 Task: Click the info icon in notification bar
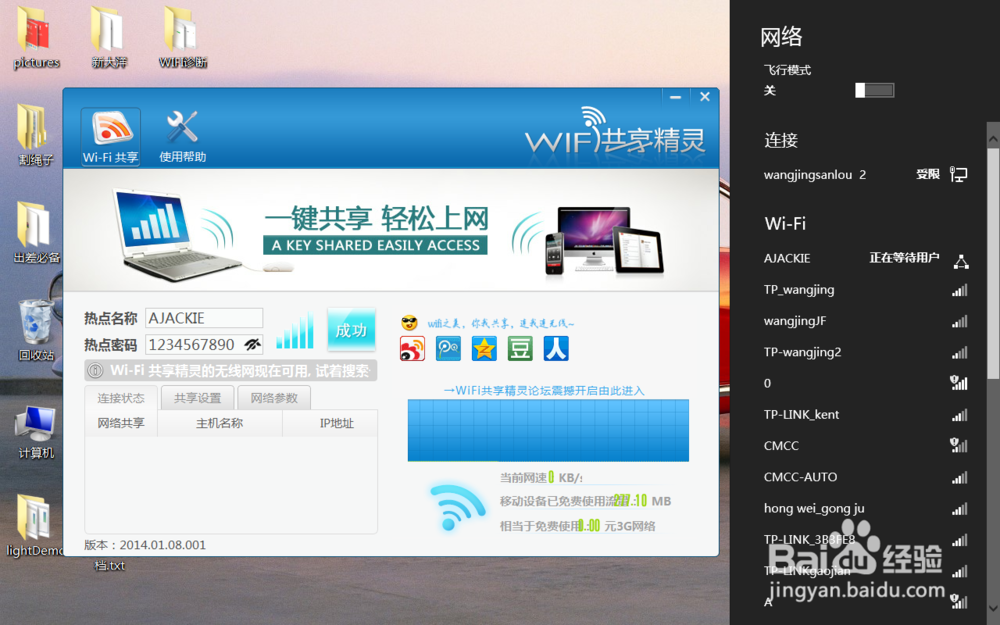(95, 371)
